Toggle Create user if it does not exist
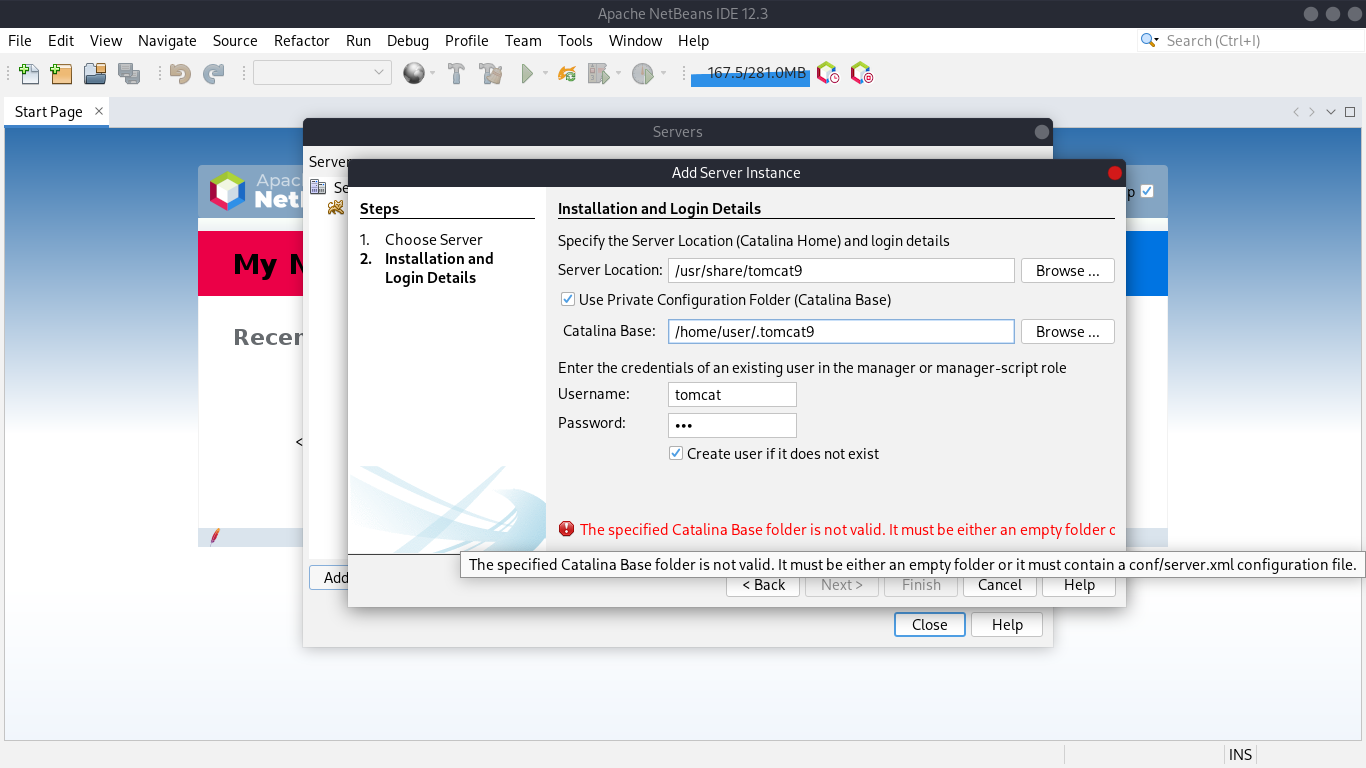This screenshot has width=1366, height=768. [x=676, y=453]
